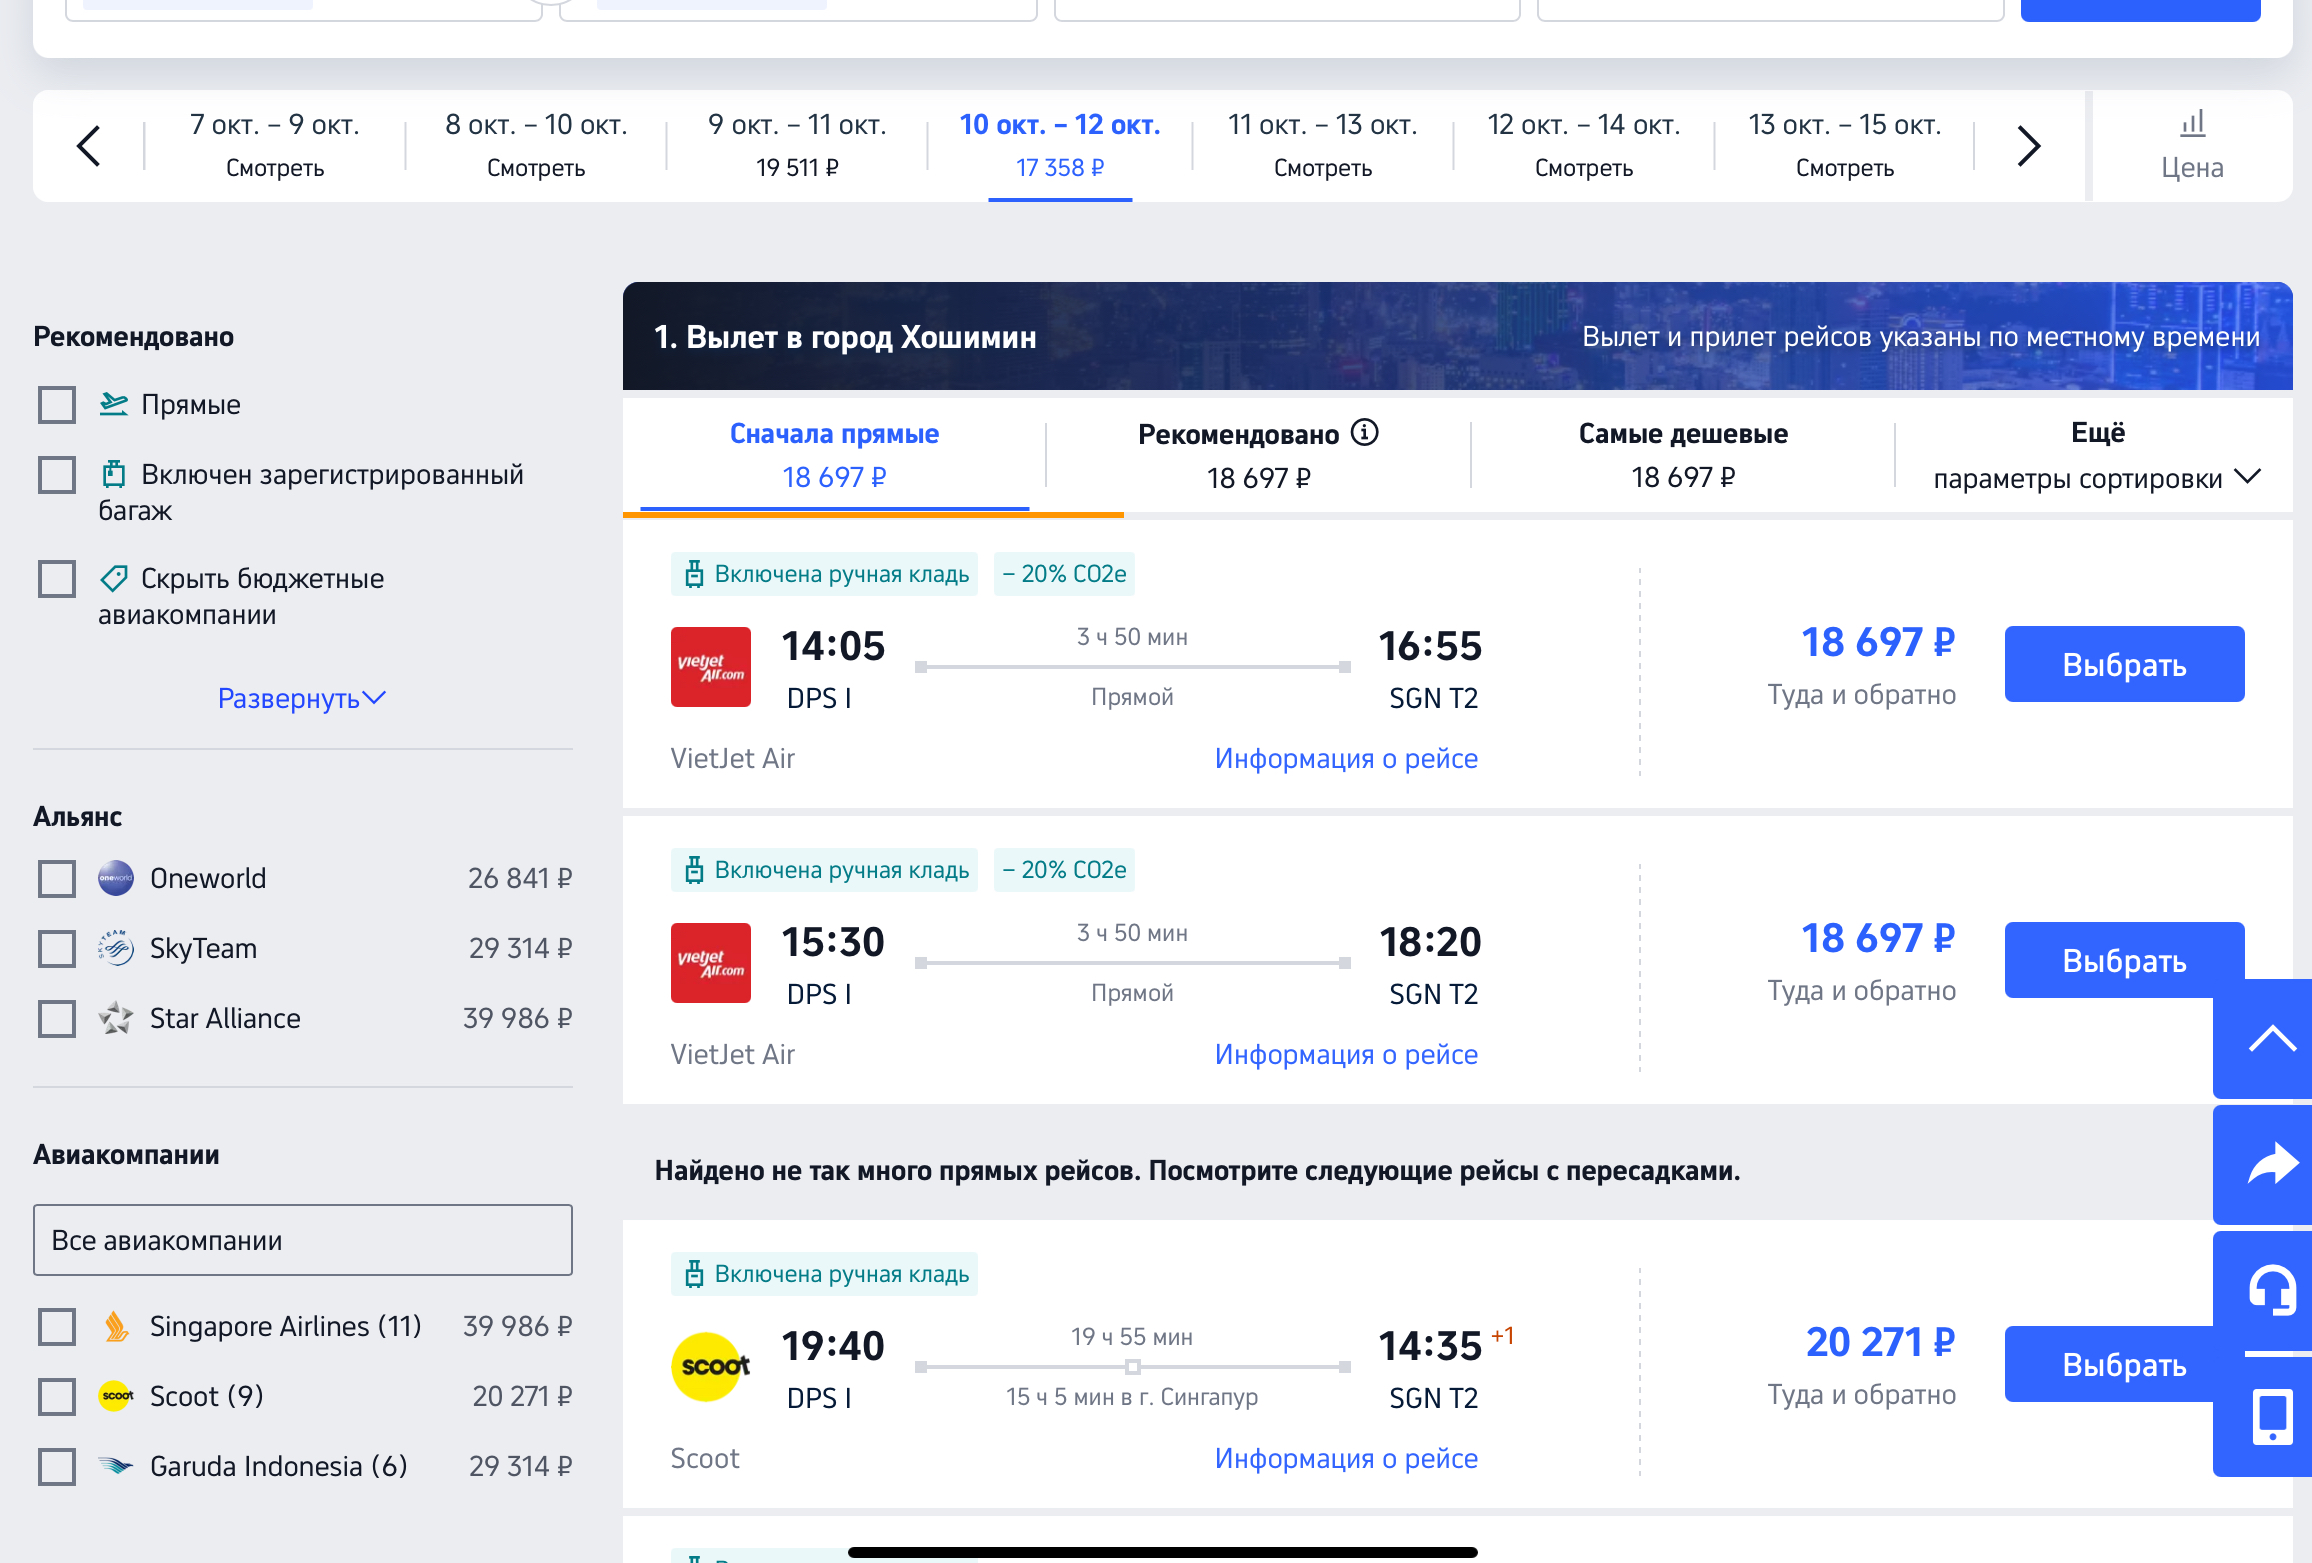Screen dimensions: 2312x1563
Task: Click the mobile app phone icon
Action: click(2271, 1416)
